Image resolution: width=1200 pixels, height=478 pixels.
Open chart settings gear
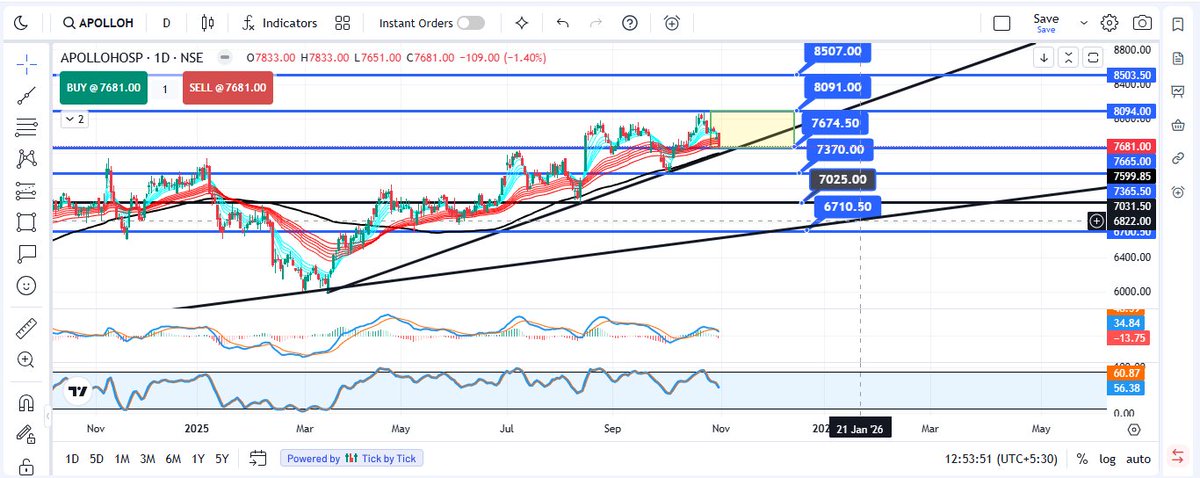pos(1109,22)
